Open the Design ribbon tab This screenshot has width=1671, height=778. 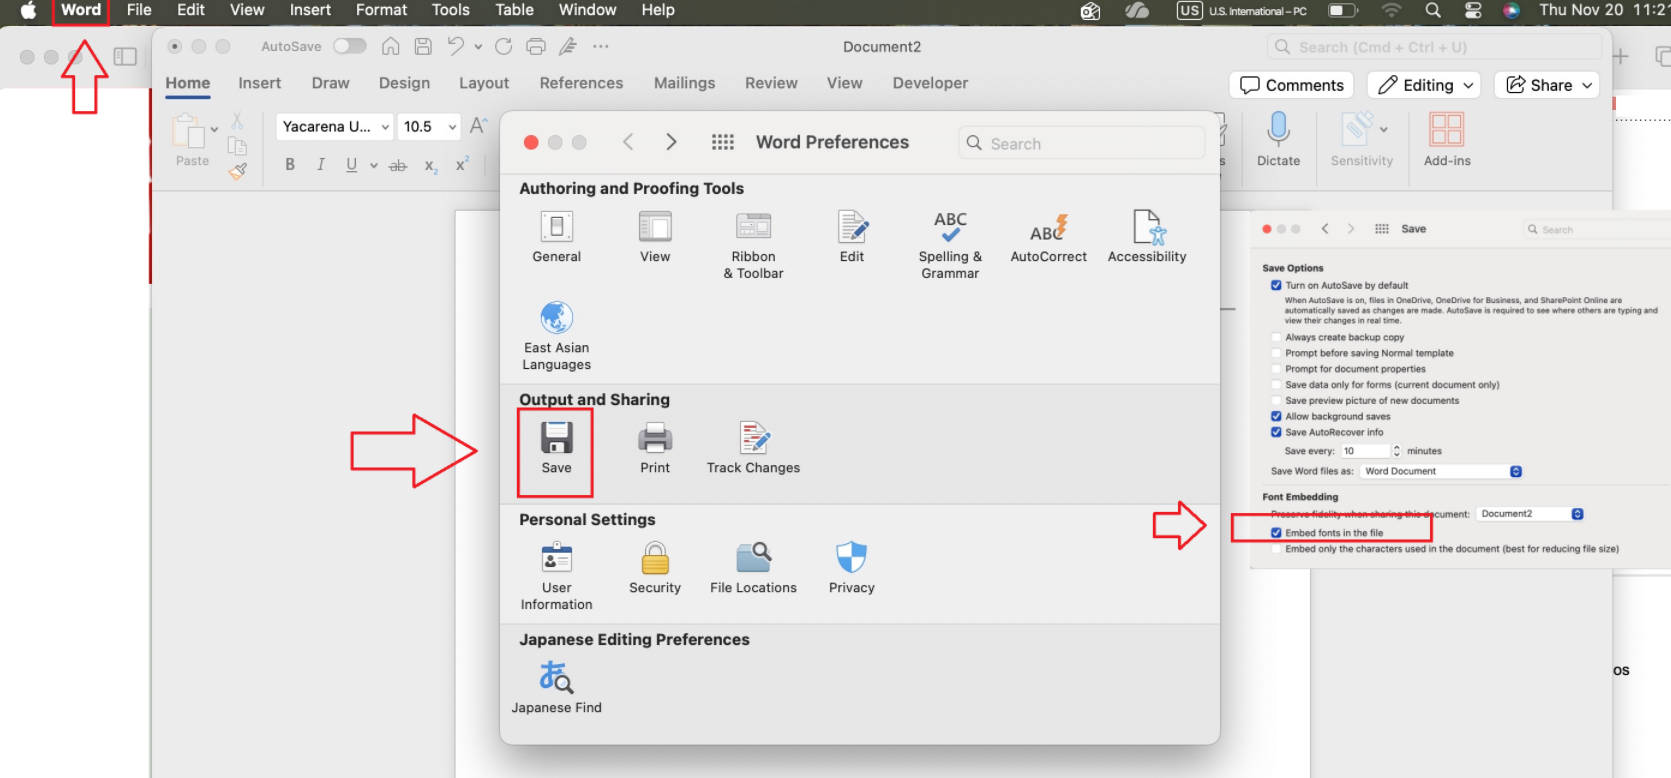point(404,83)
